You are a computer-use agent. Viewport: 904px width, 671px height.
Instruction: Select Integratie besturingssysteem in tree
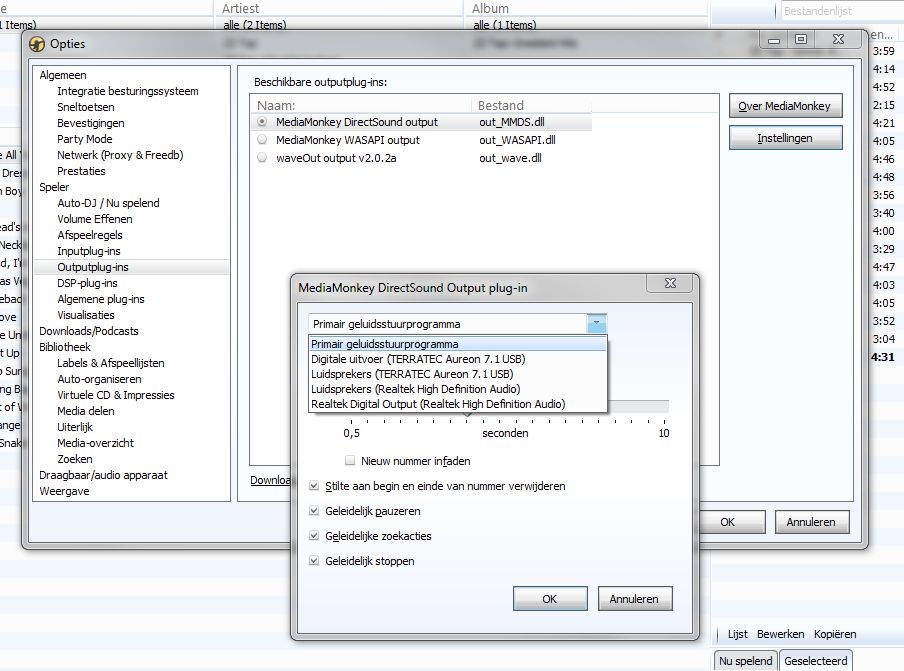pos(127,91)
